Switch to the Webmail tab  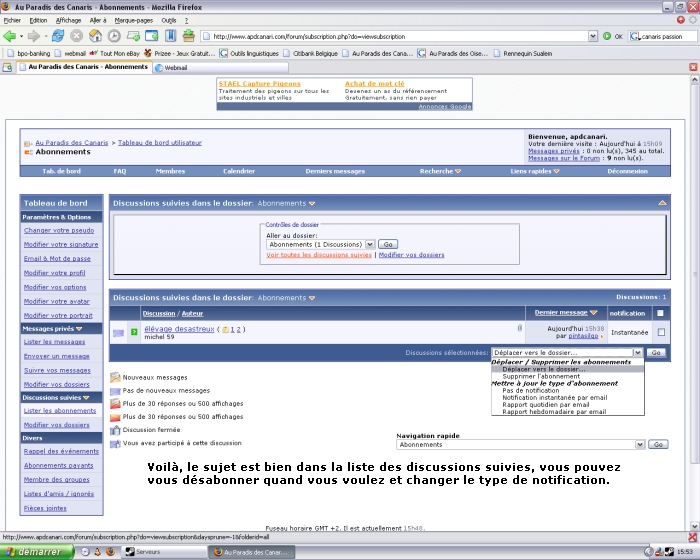176,68
